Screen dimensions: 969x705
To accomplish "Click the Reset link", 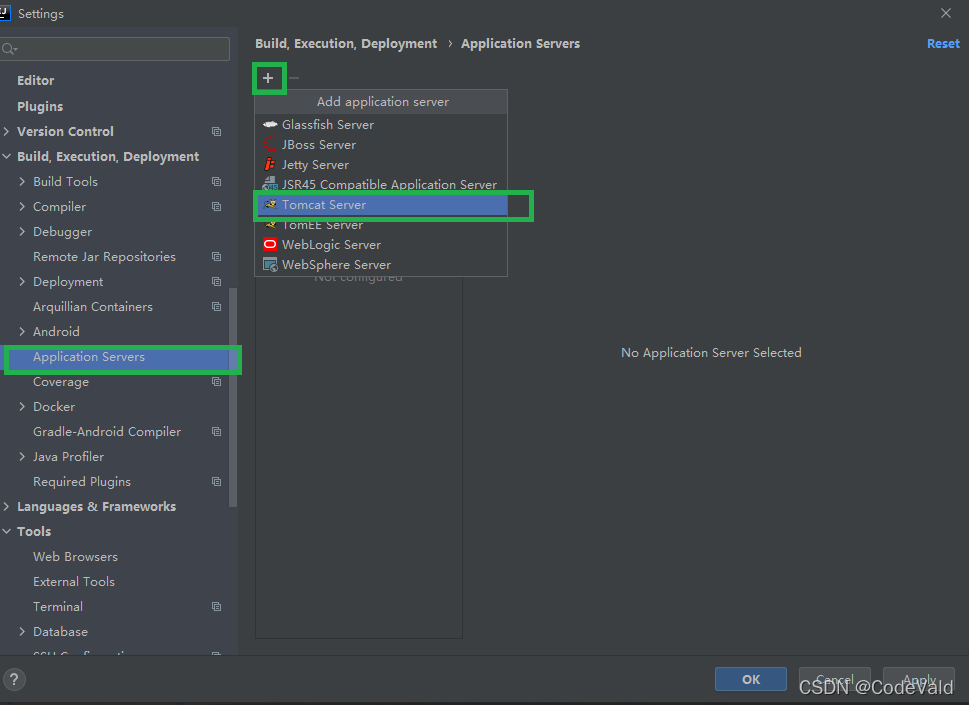I will tap(943, 44).
